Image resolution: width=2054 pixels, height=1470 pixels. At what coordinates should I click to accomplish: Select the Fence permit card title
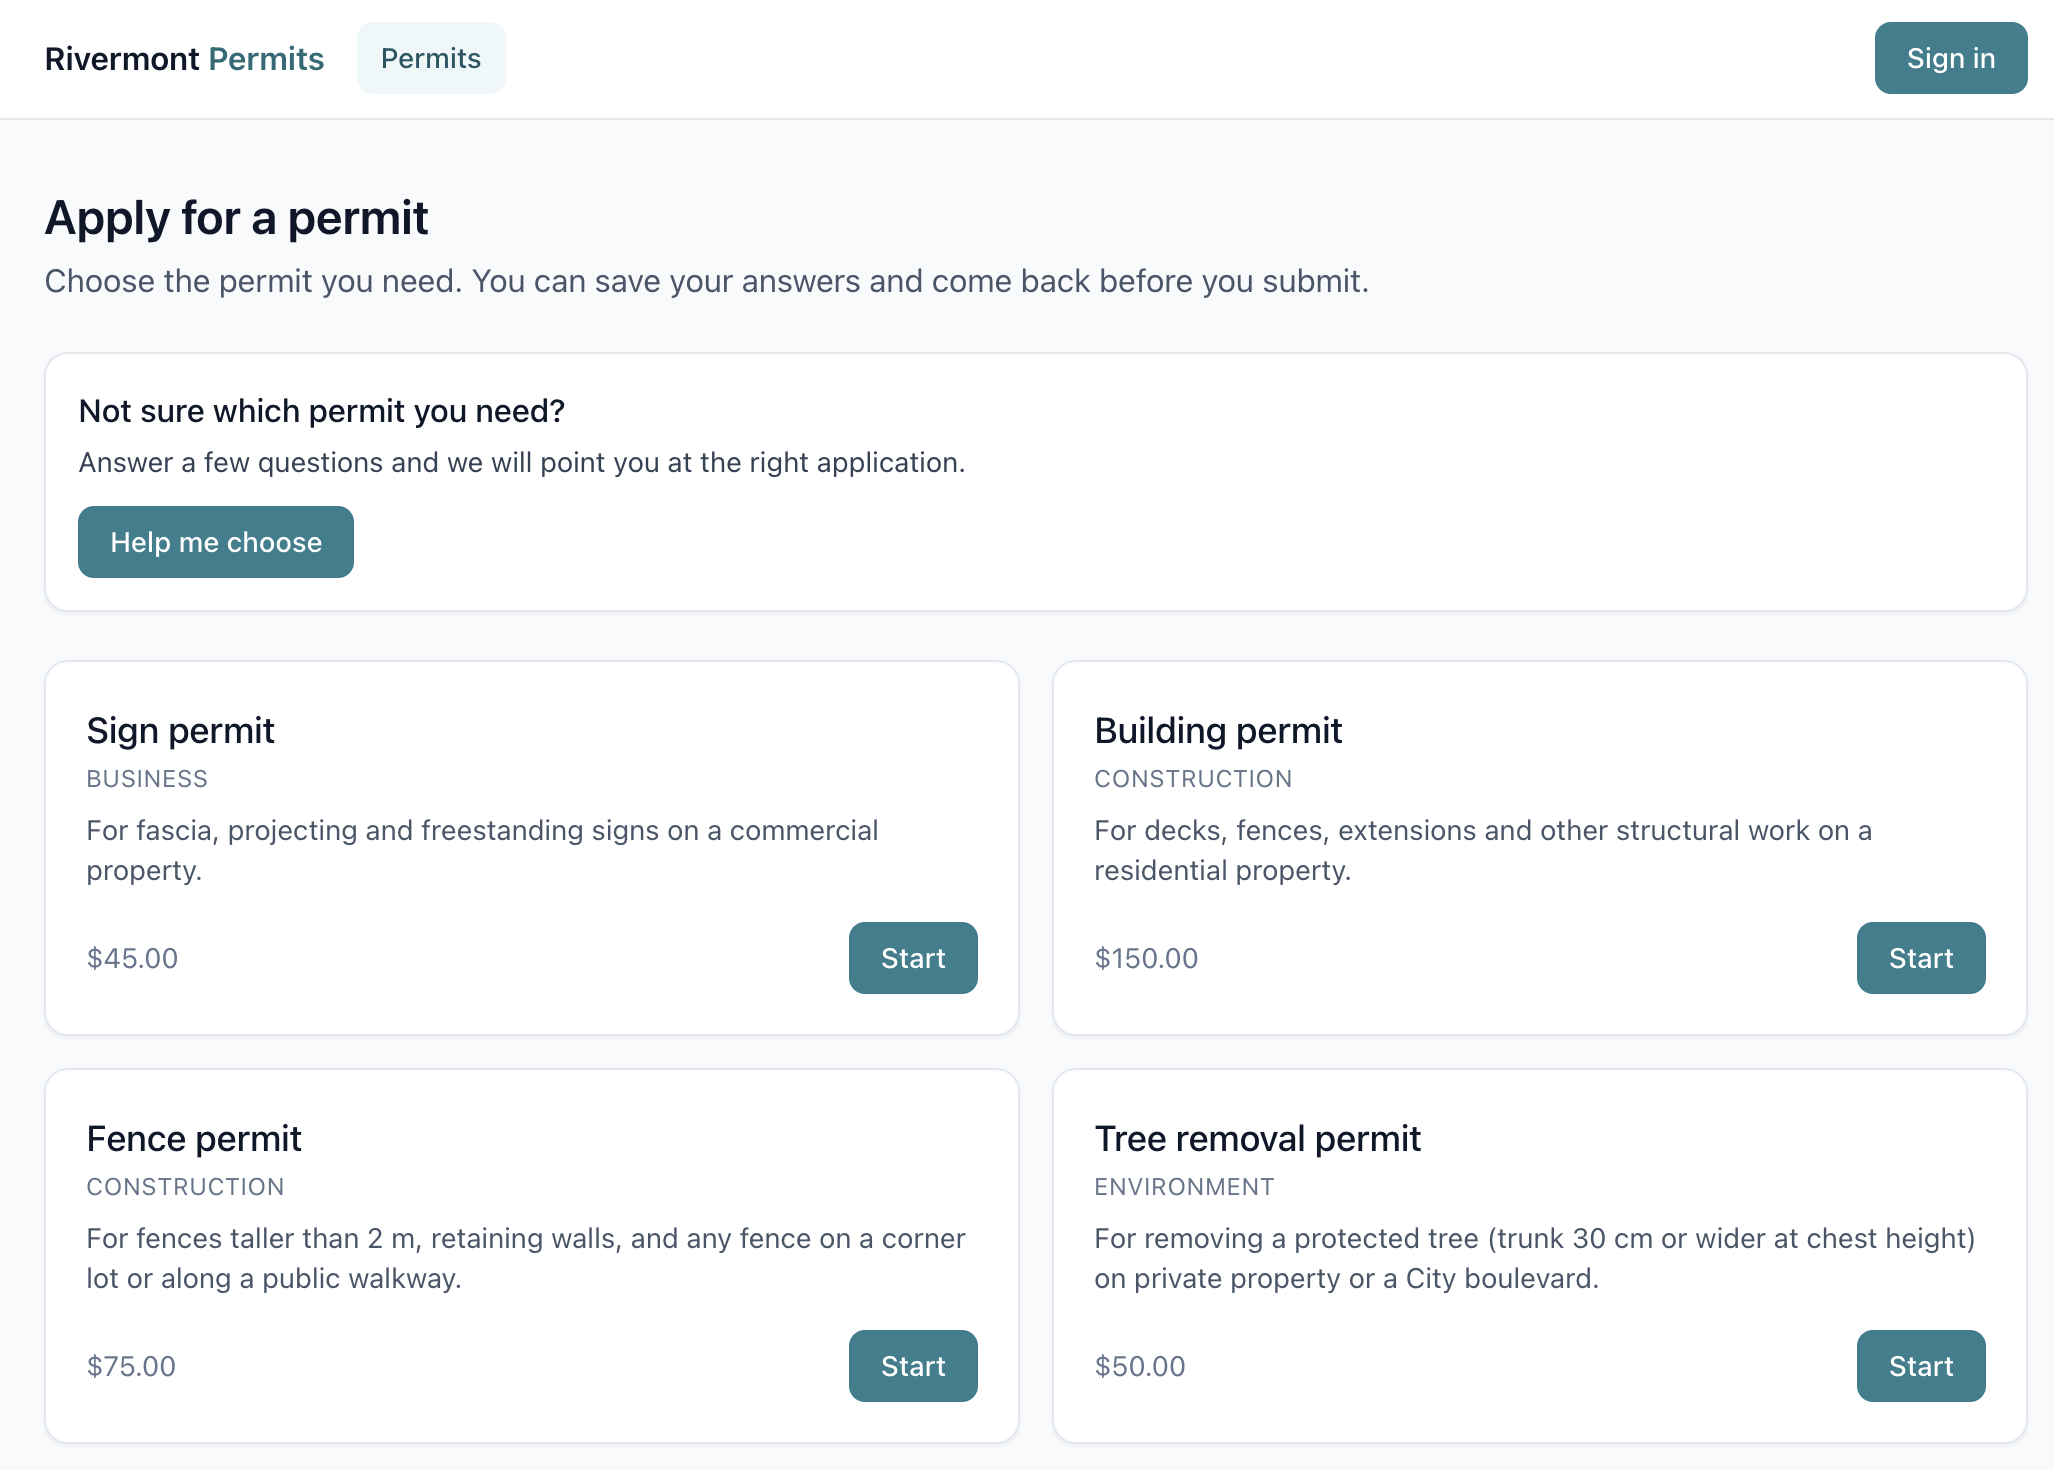tap(194, 1139)
